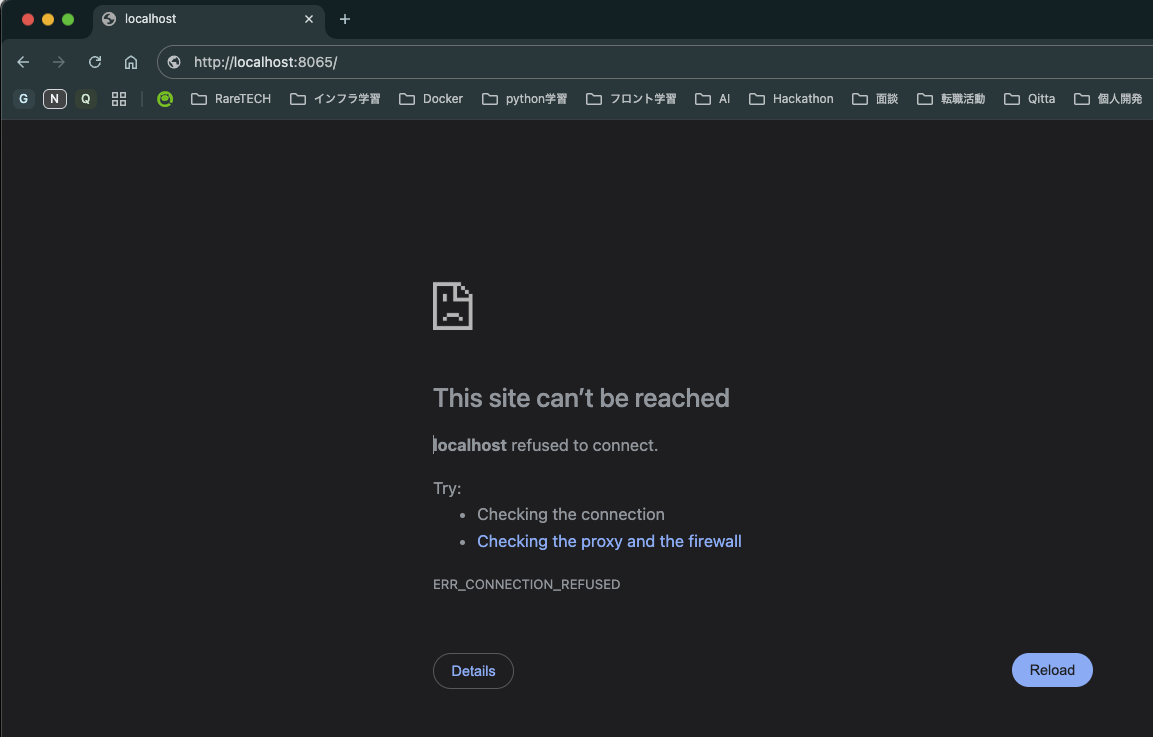Open the G bookmark shortcut
1153x737 pixels.
click(22, 98)
